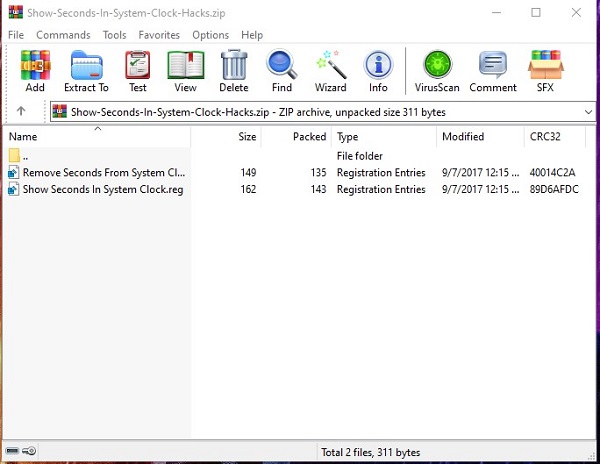
Task: Go up one level with arrow
Action: (x=21, y=111)
